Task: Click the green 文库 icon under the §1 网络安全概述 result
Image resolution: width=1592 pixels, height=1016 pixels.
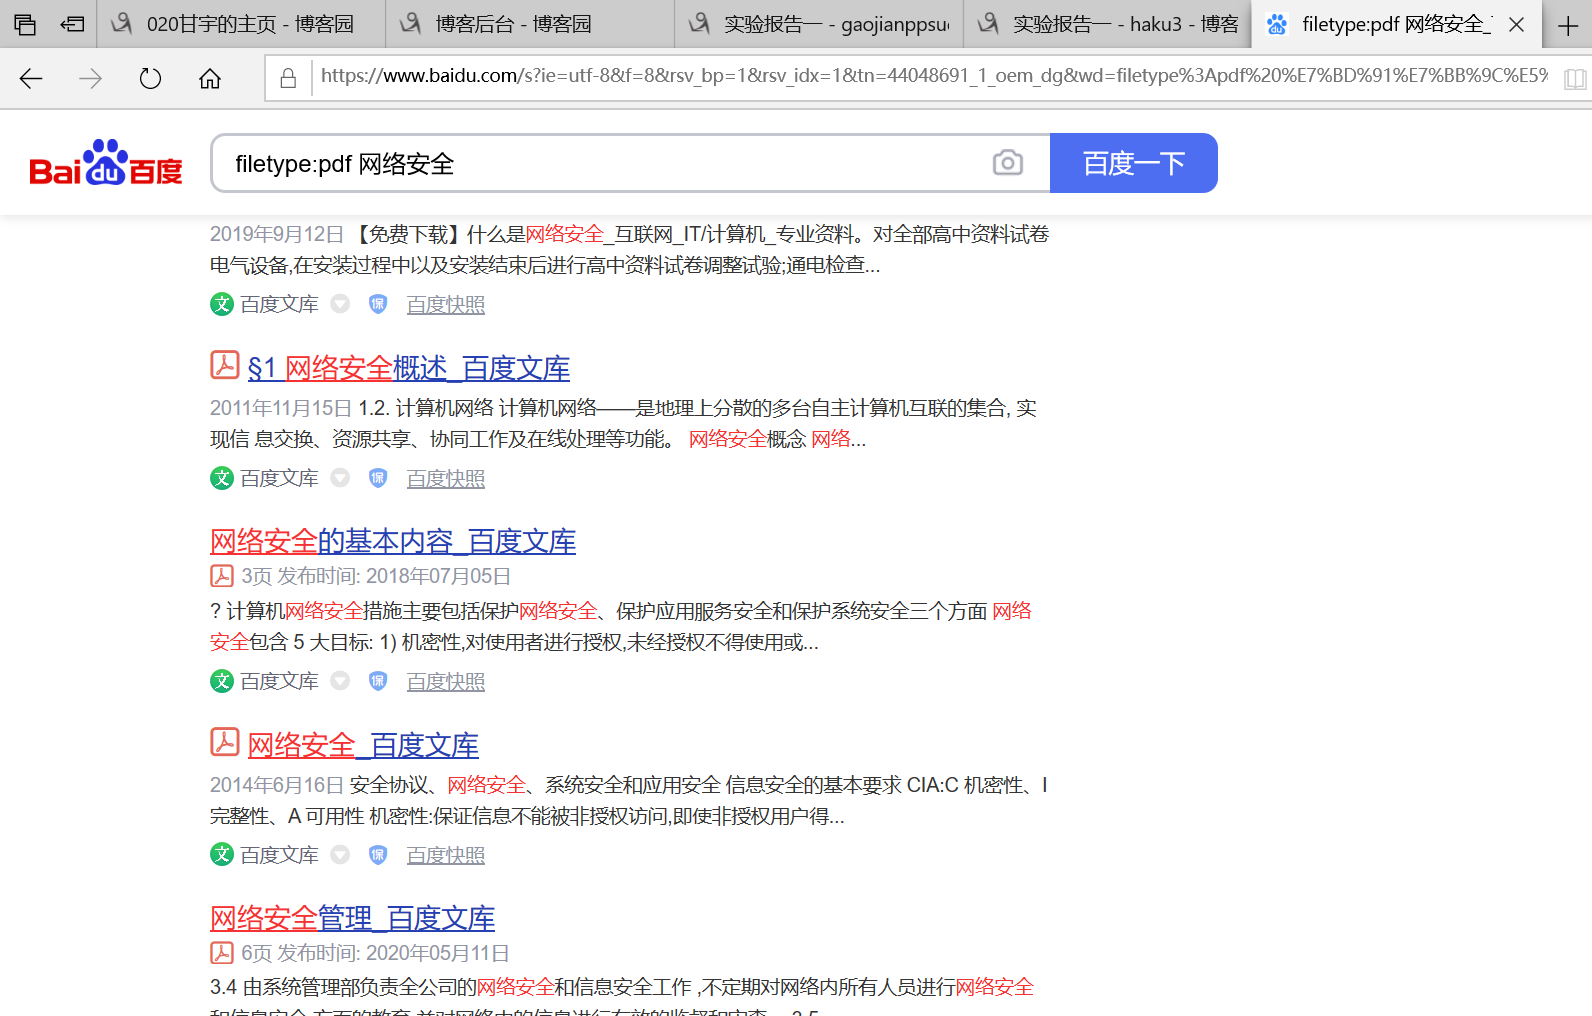Action: pos(221,478)
